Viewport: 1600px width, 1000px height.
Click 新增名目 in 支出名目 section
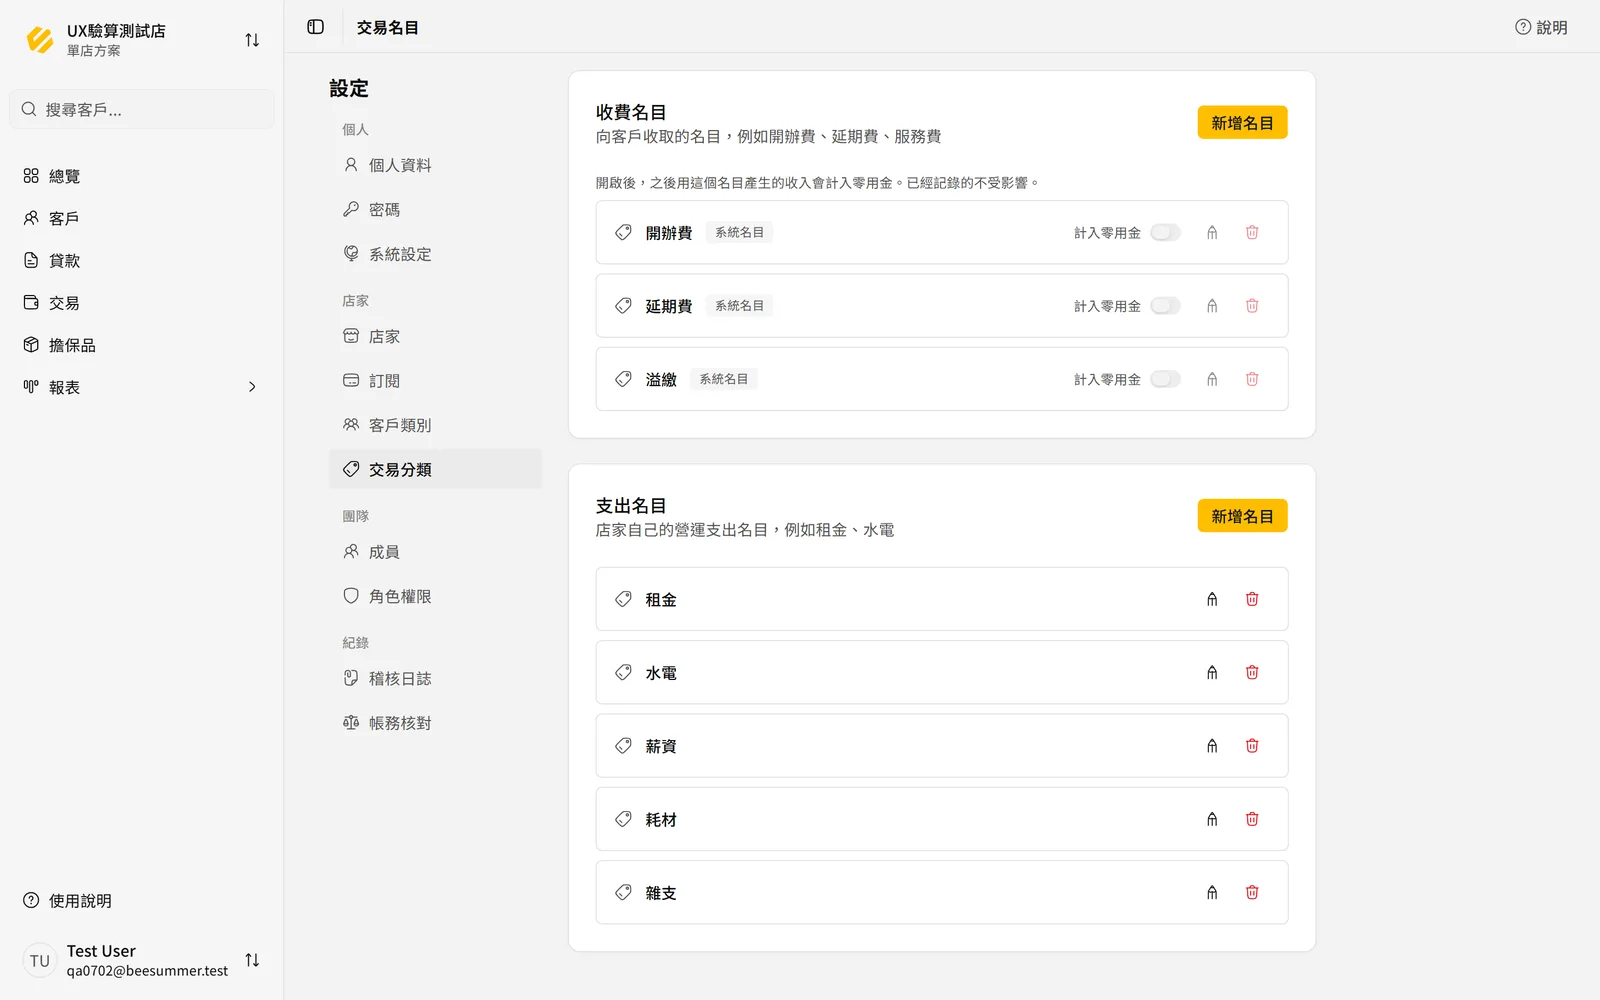point(1242,516)
